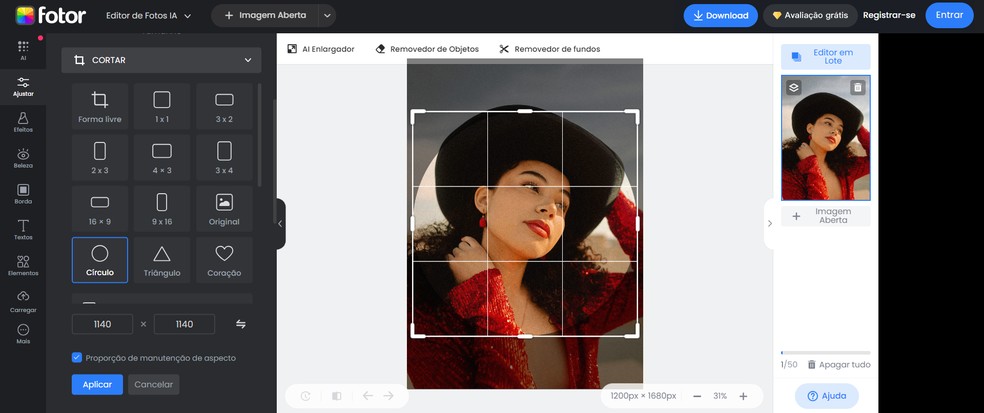
Task: Choose the 2 x 3 crop ratio
Action: pos(100,158)
